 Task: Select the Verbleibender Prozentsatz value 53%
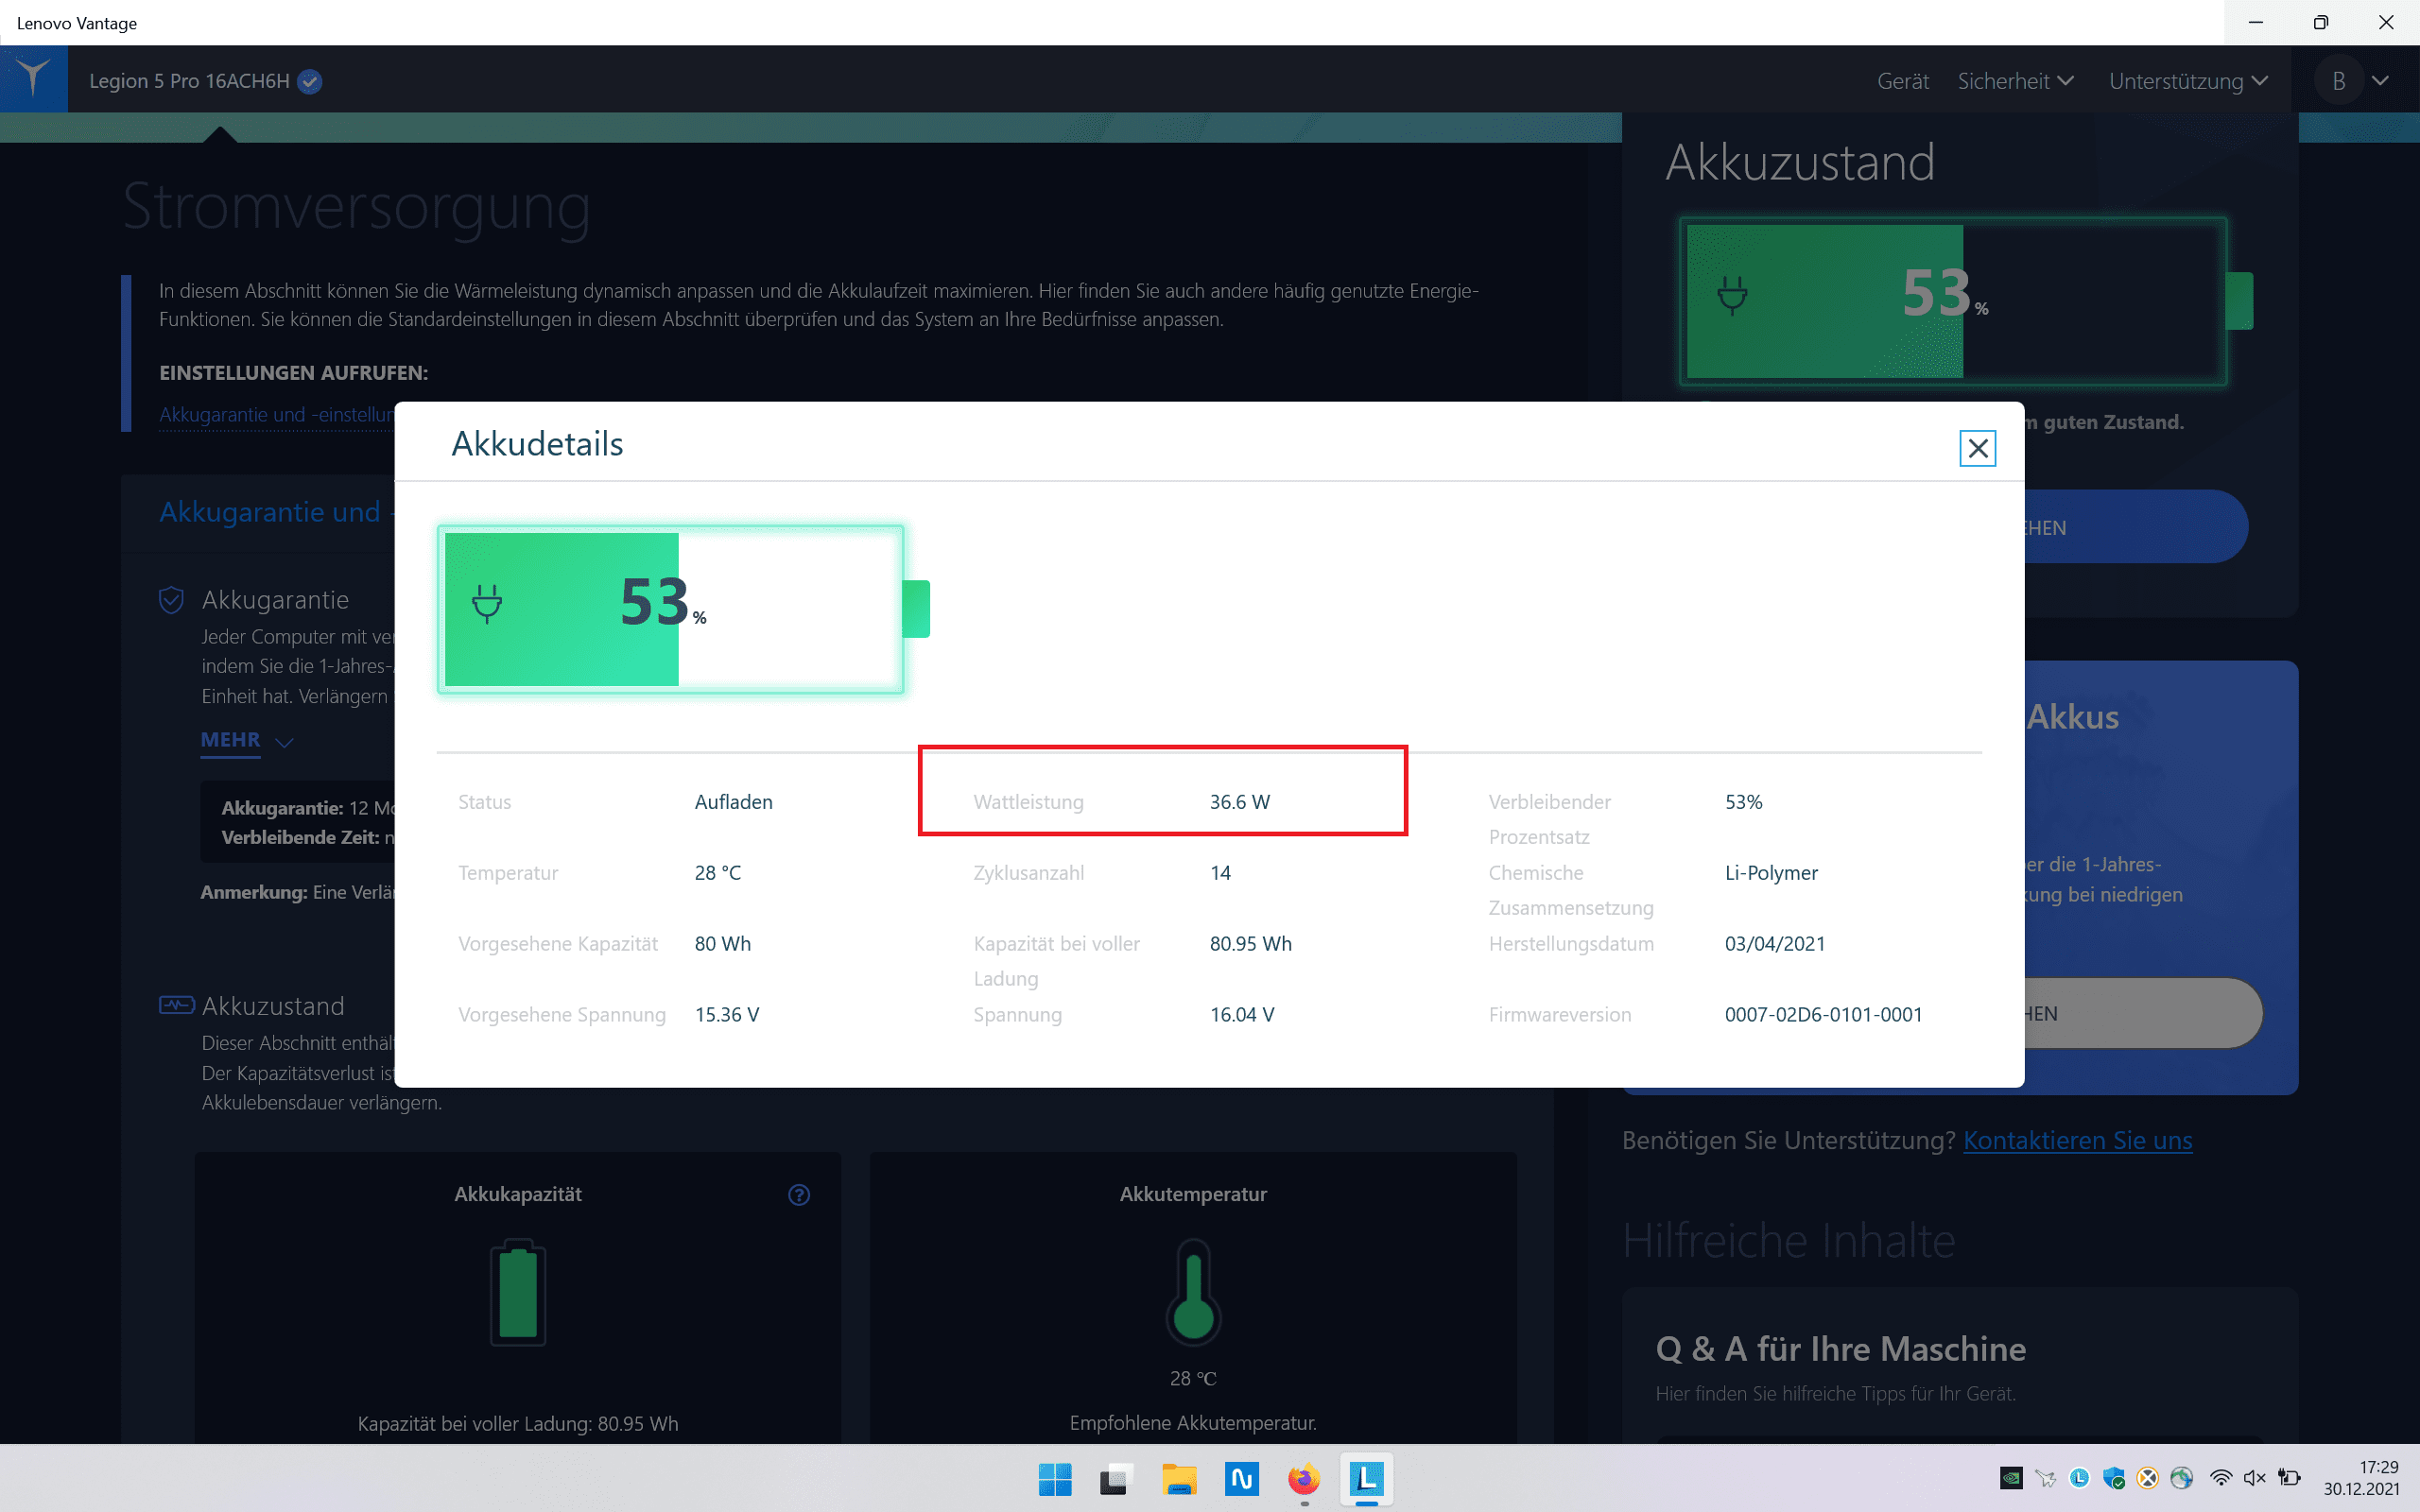[x=1743, y=802]
